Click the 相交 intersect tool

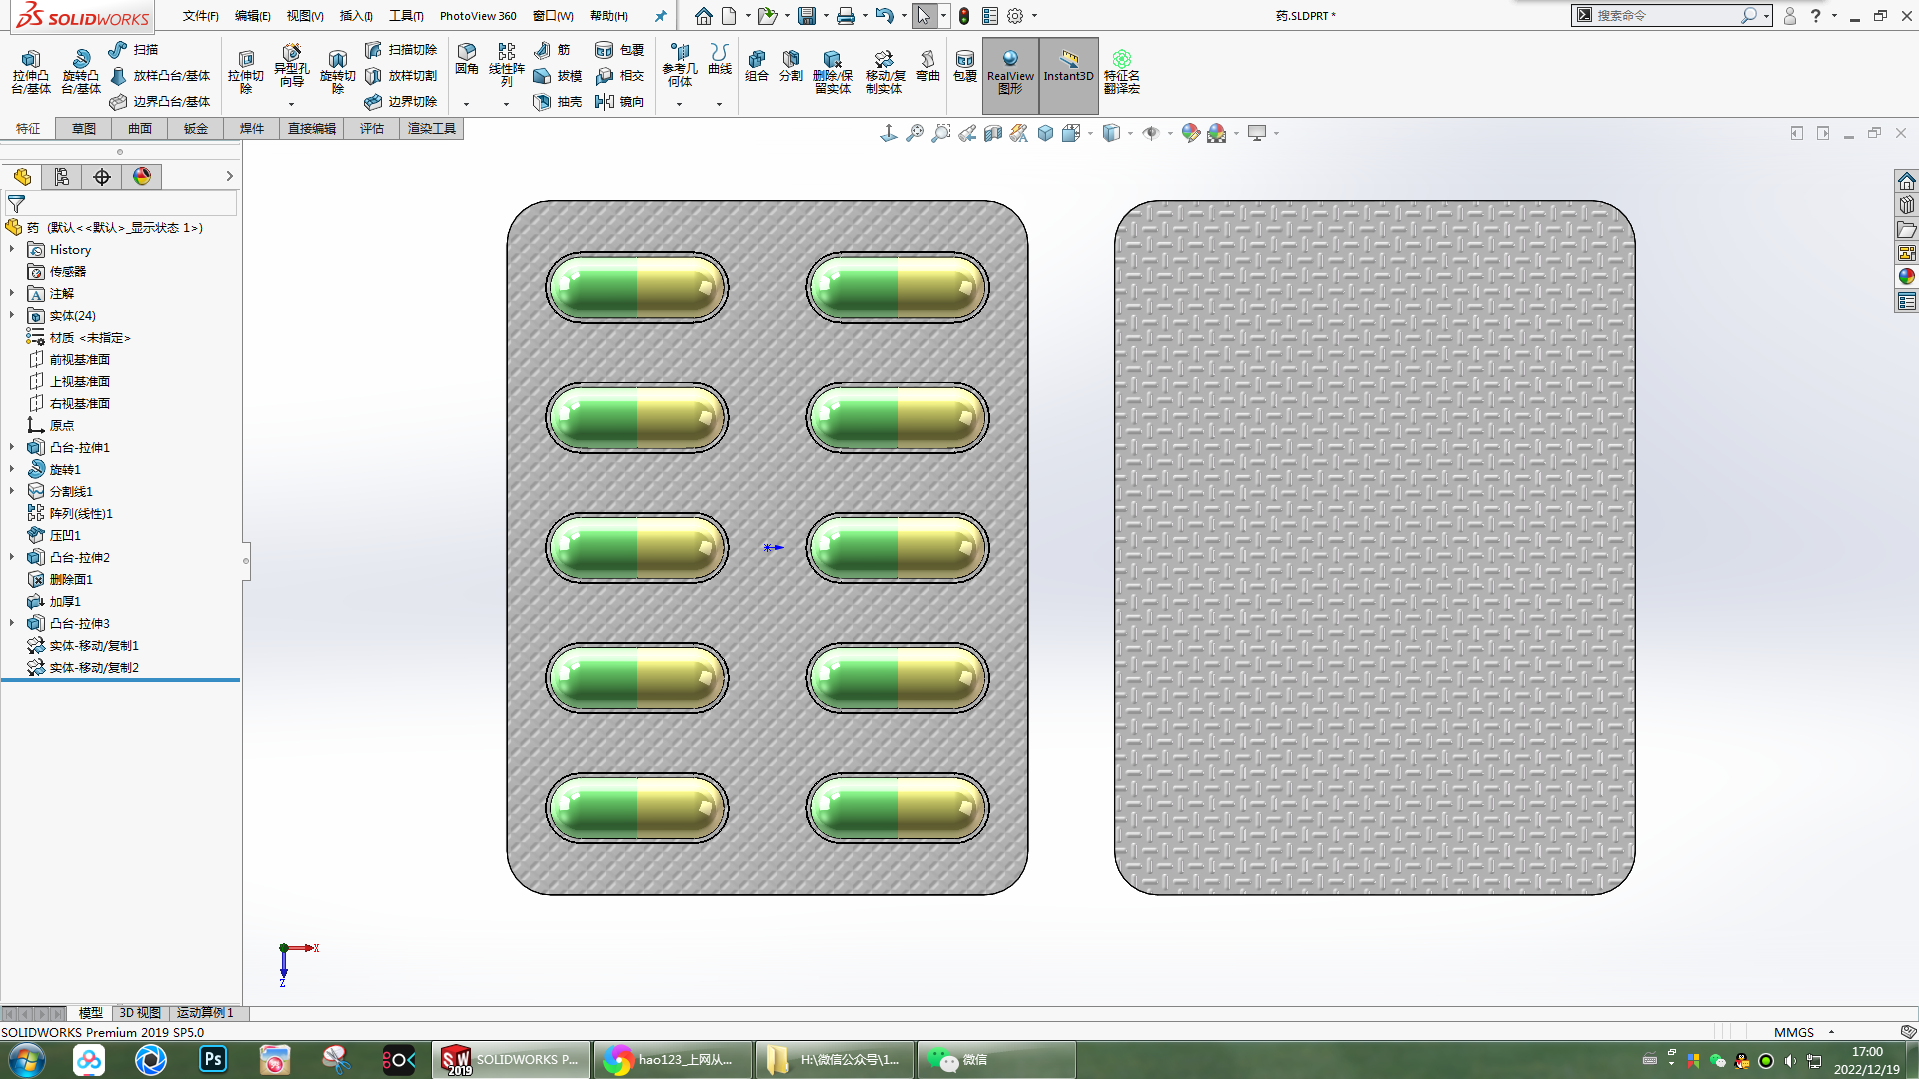click(x=619, y=75)
